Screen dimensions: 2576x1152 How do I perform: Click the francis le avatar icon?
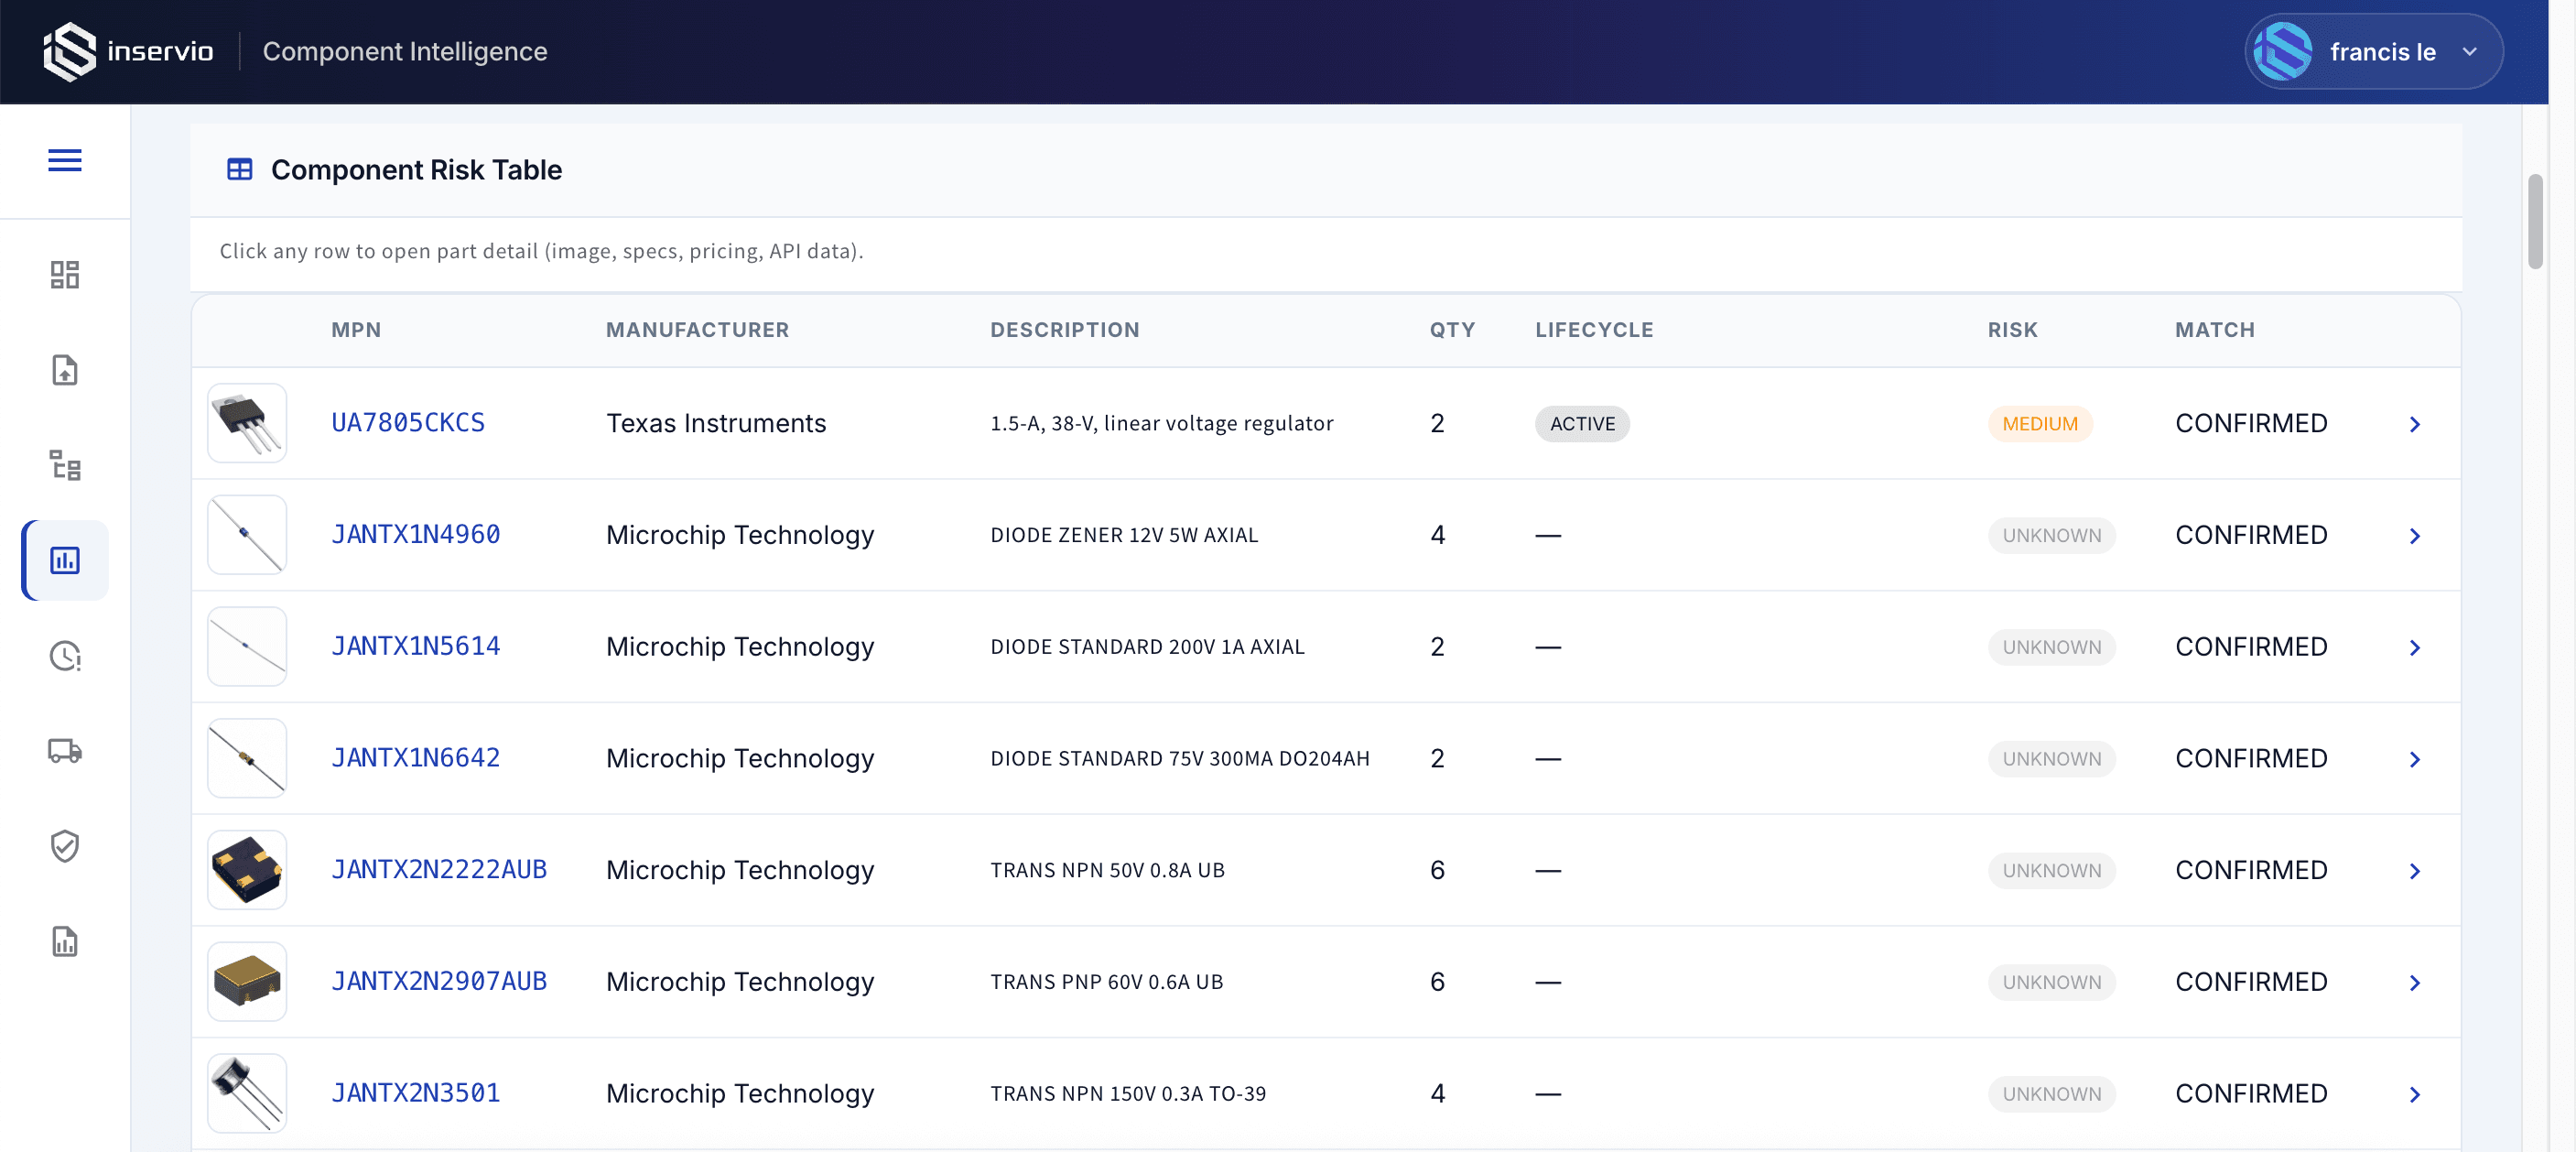click(x=2283, y=52)
